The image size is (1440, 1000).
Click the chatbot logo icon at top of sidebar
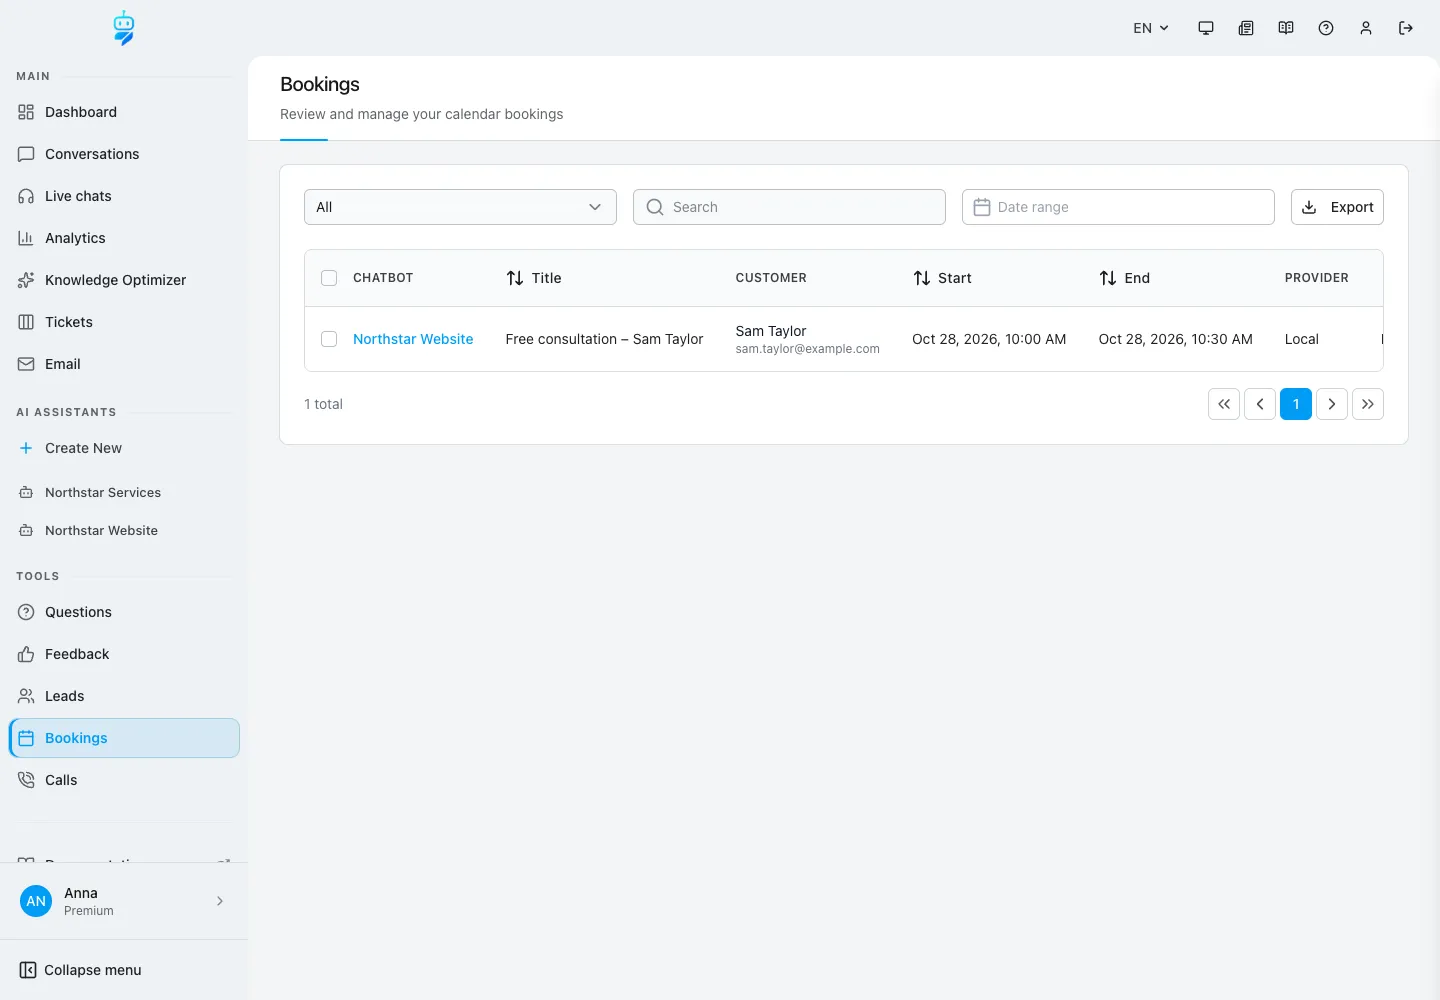pos(124,28)
